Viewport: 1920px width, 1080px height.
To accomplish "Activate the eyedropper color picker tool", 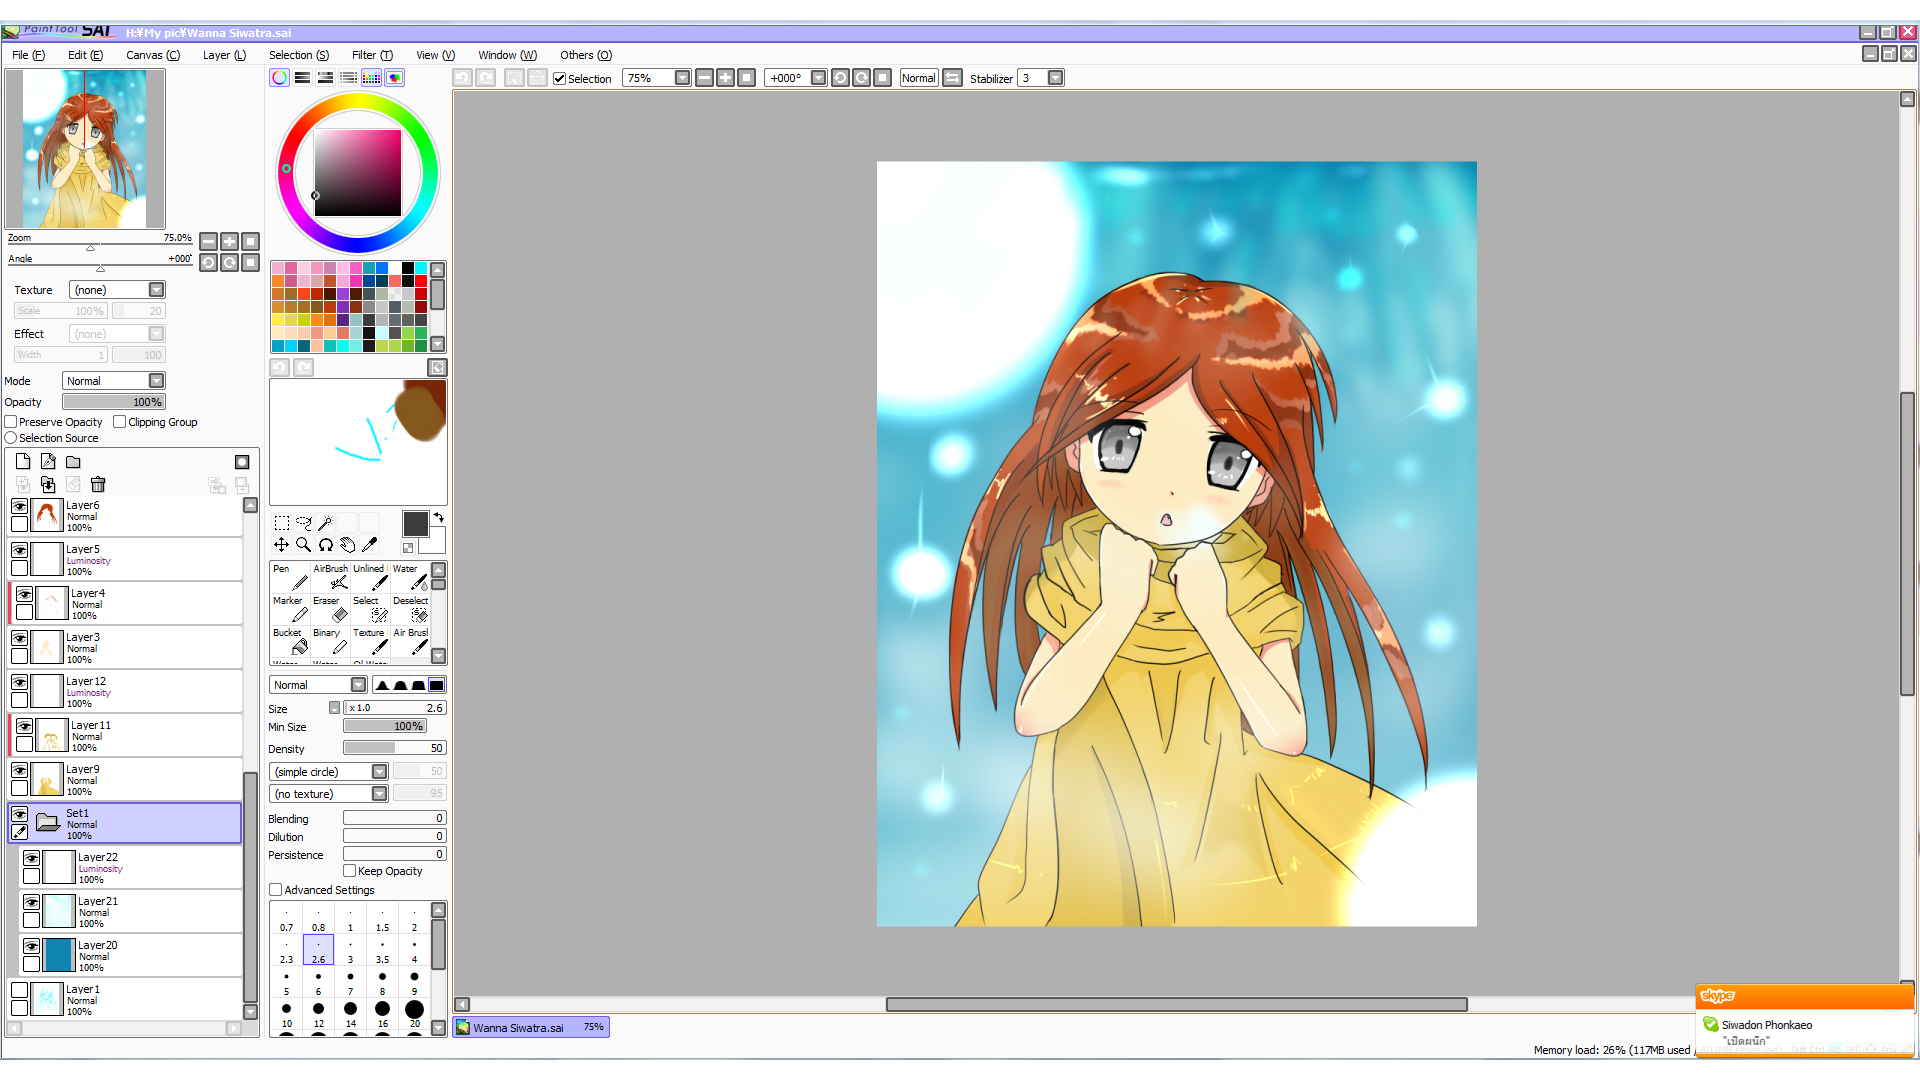I will pyautogui.click(x=370, y=545).
